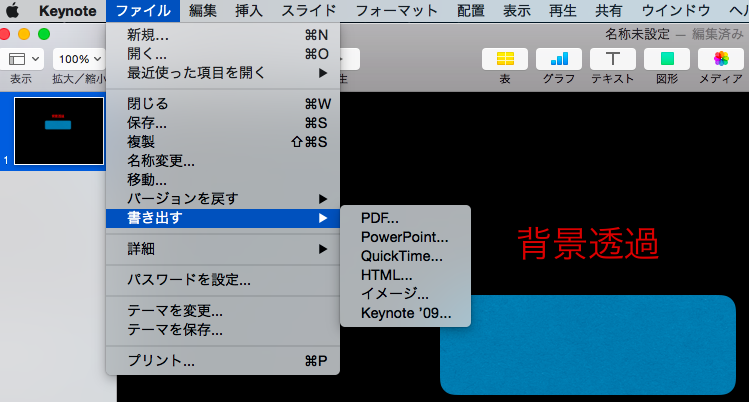Open the Media (メディア) toolbar icon
Screen dimensions: 749x402
pyautogui.click(x=720, y=58)
